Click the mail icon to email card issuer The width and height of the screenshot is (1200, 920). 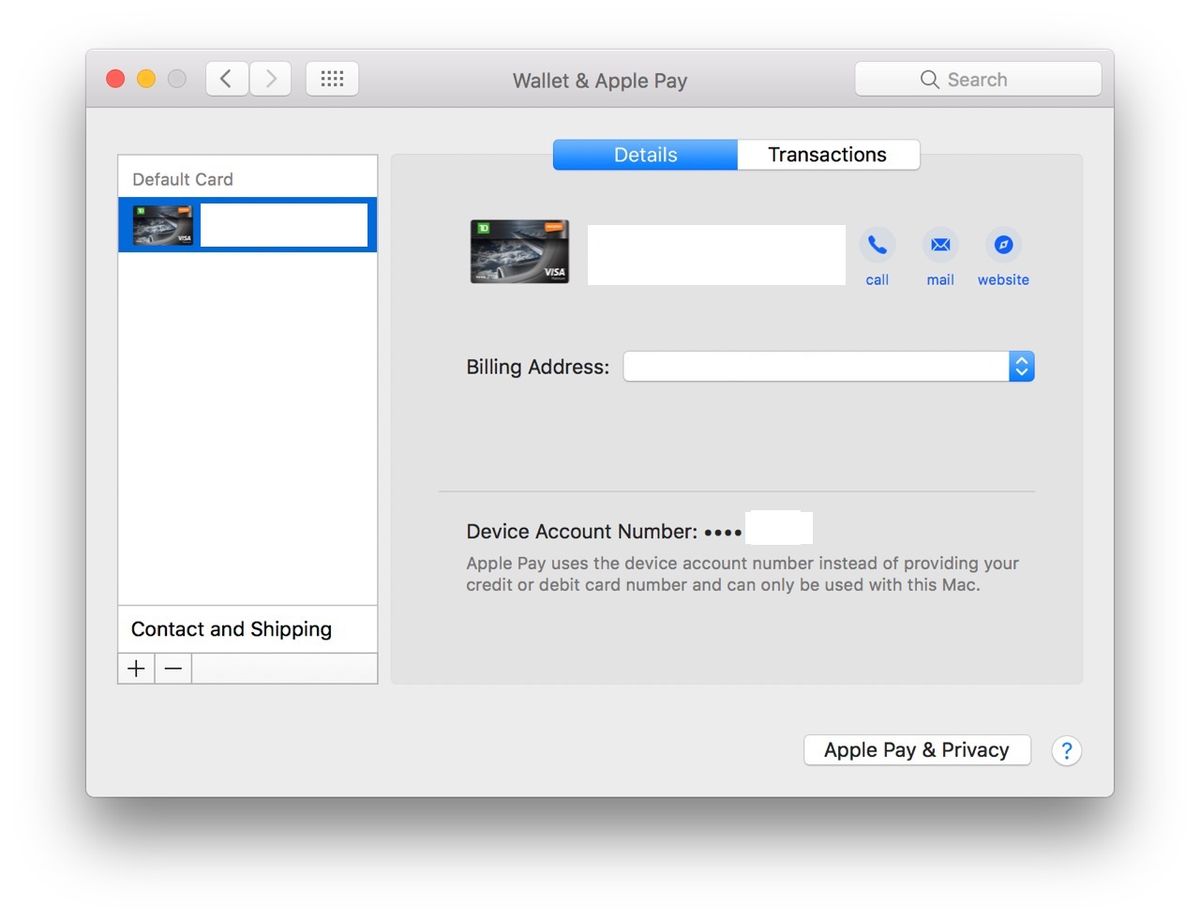(x=940, y=243)
